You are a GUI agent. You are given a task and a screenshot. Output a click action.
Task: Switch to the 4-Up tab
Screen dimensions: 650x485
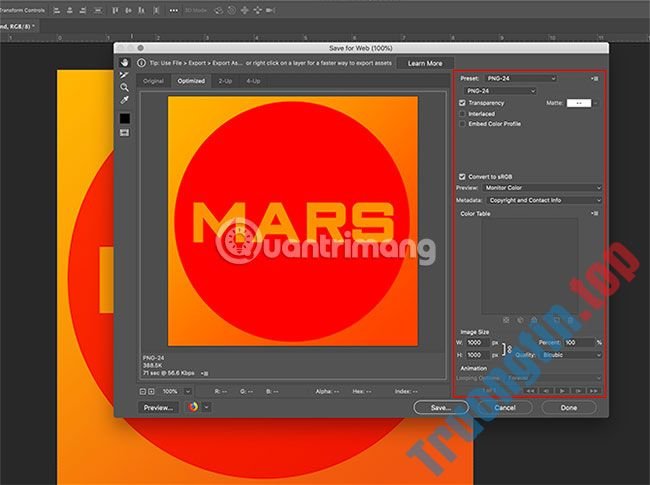[x=253, y=81]
